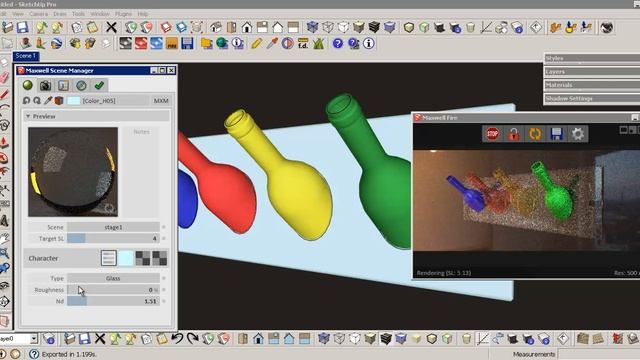Screen dimensions: 640x360
Task: Open the Window menu
Action: click(x=100, y=14)
